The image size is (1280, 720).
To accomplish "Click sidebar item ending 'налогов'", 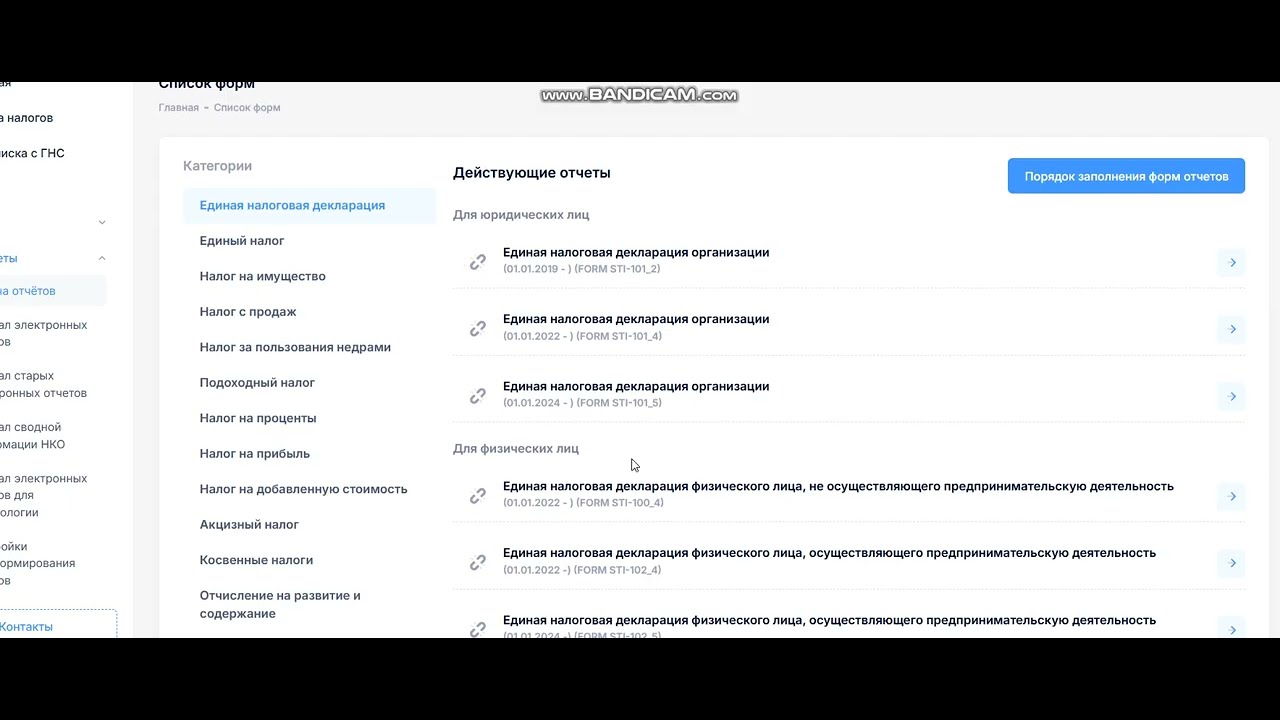I will coord(27,118).
